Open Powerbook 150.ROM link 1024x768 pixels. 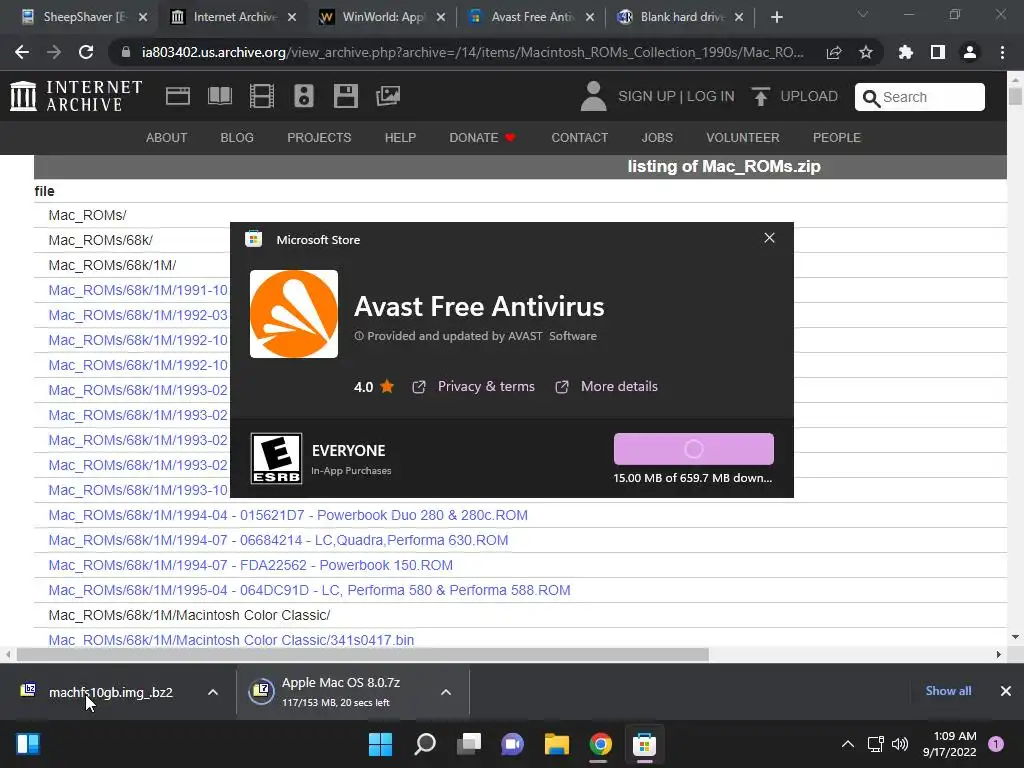coord(251,565)
